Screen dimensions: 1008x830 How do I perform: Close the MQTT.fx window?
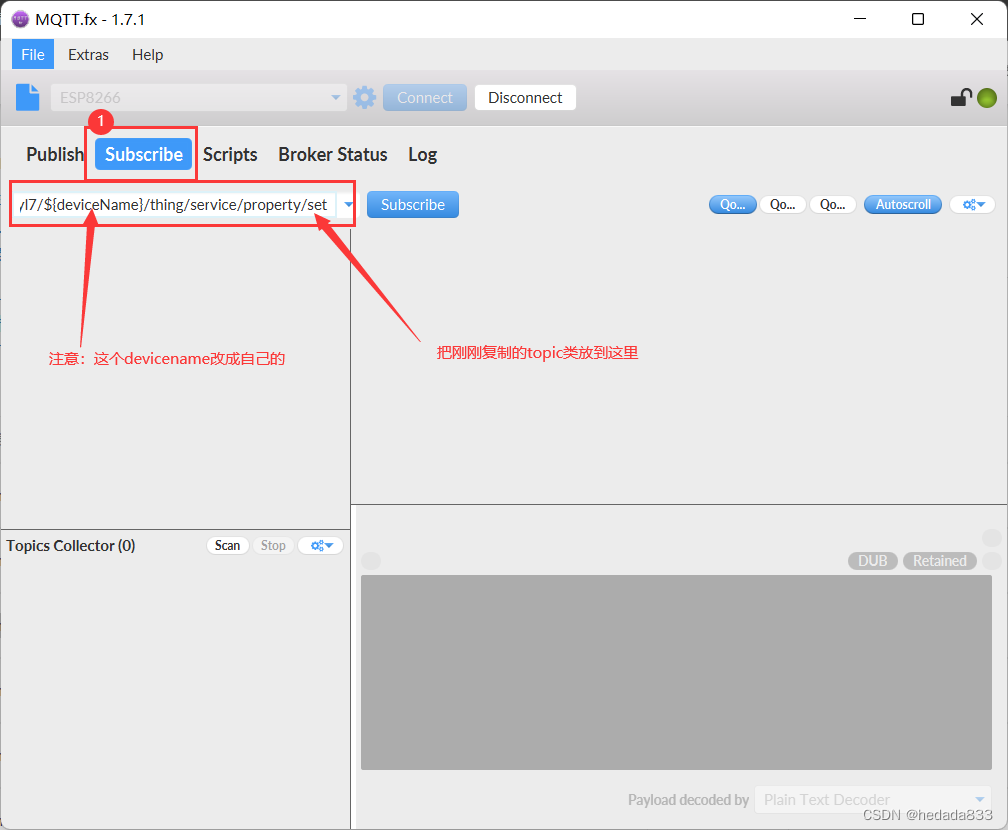pyautogui.click(x=976, y=19)
